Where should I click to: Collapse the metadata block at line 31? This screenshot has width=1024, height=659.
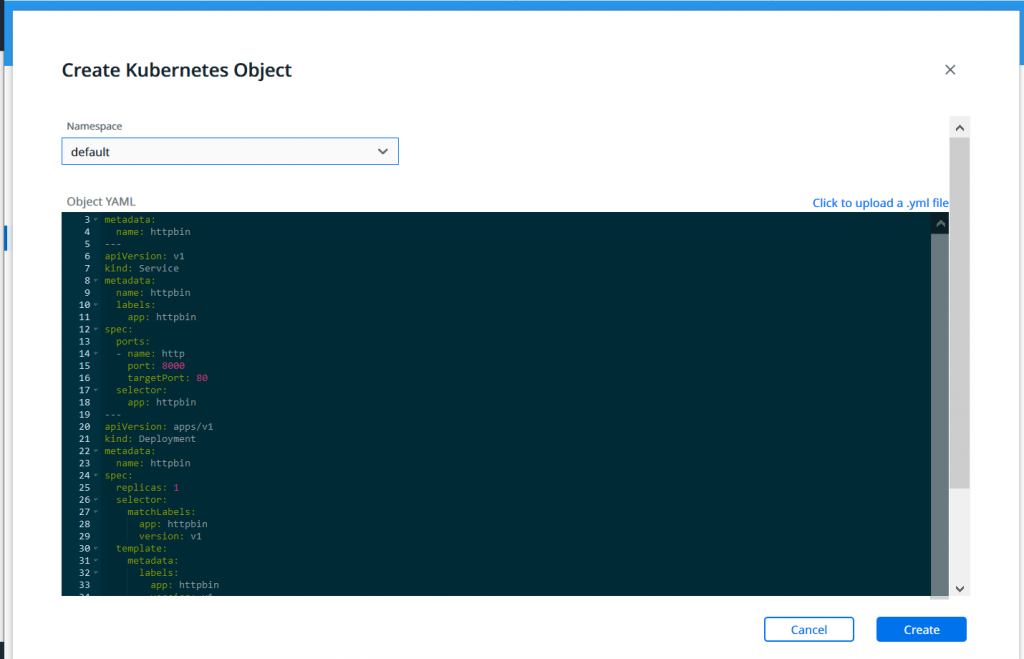(x=96, y=561)
